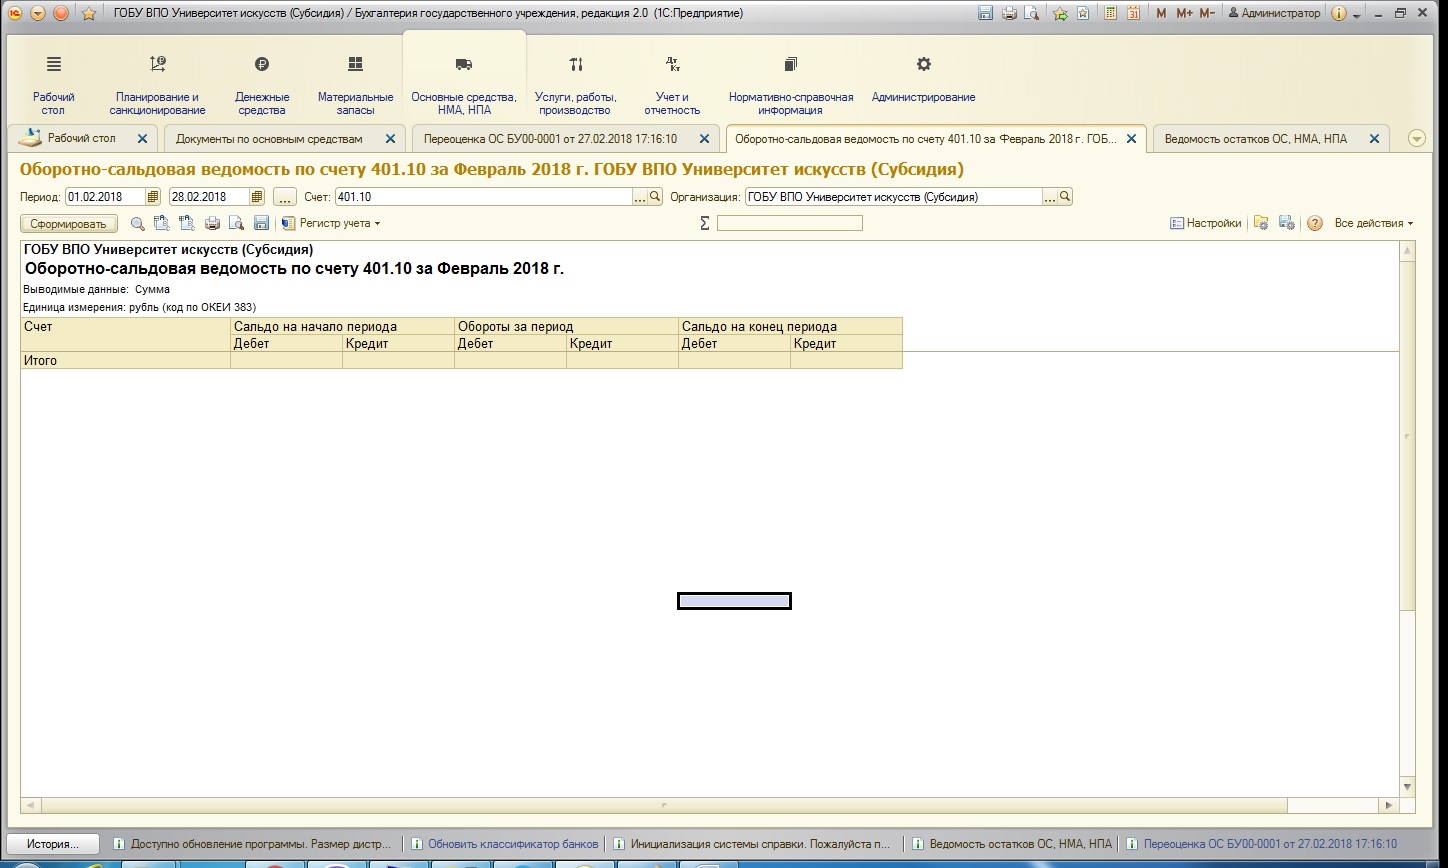Click the magnifier search icon in report toolbar
Image resolution: width=1448 pixels, height=868 pixels.
click(x=138, y=224)
